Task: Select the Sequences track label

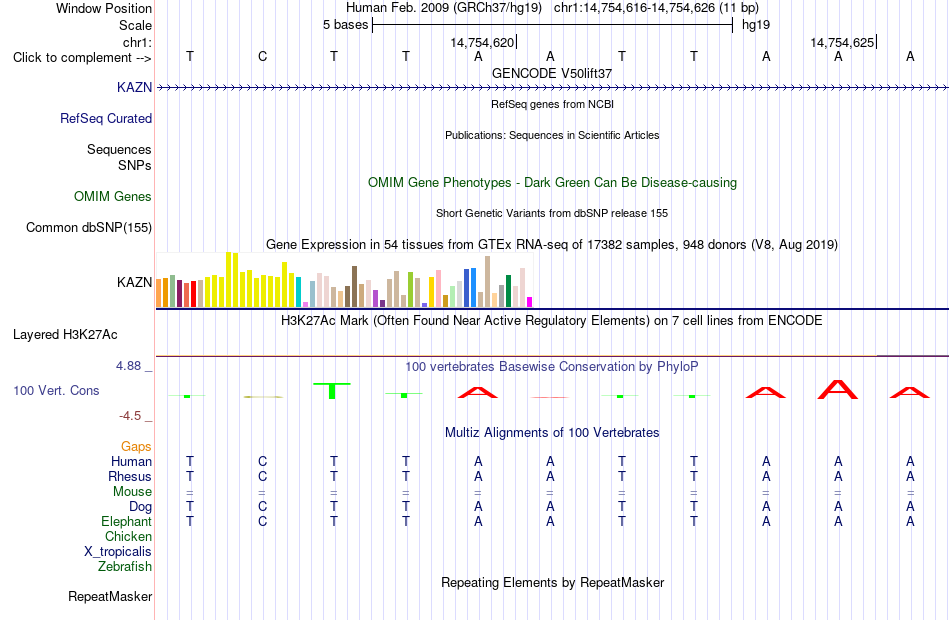Action: coord(119,149)
